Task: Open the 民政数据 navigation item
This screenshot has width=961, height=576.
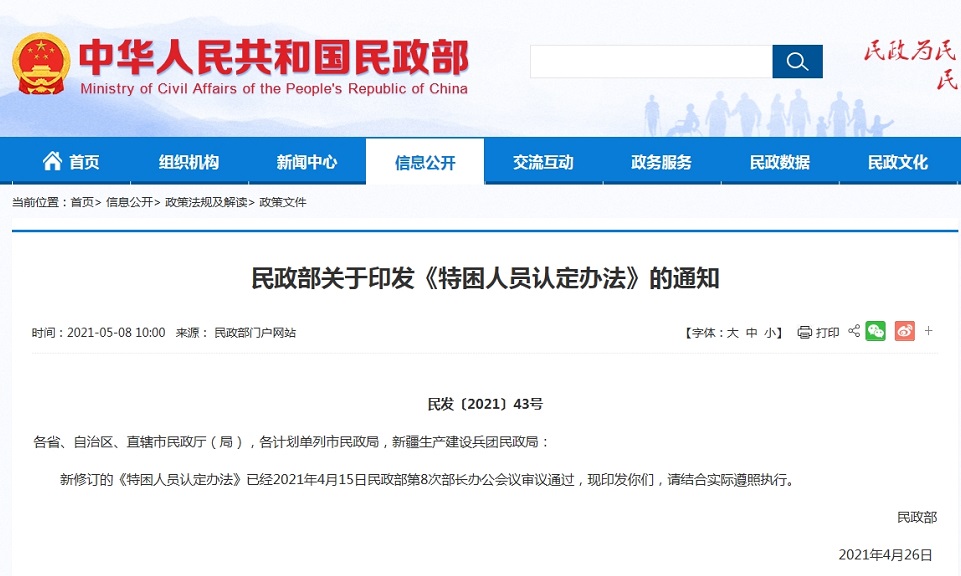Action: [780, 162]
